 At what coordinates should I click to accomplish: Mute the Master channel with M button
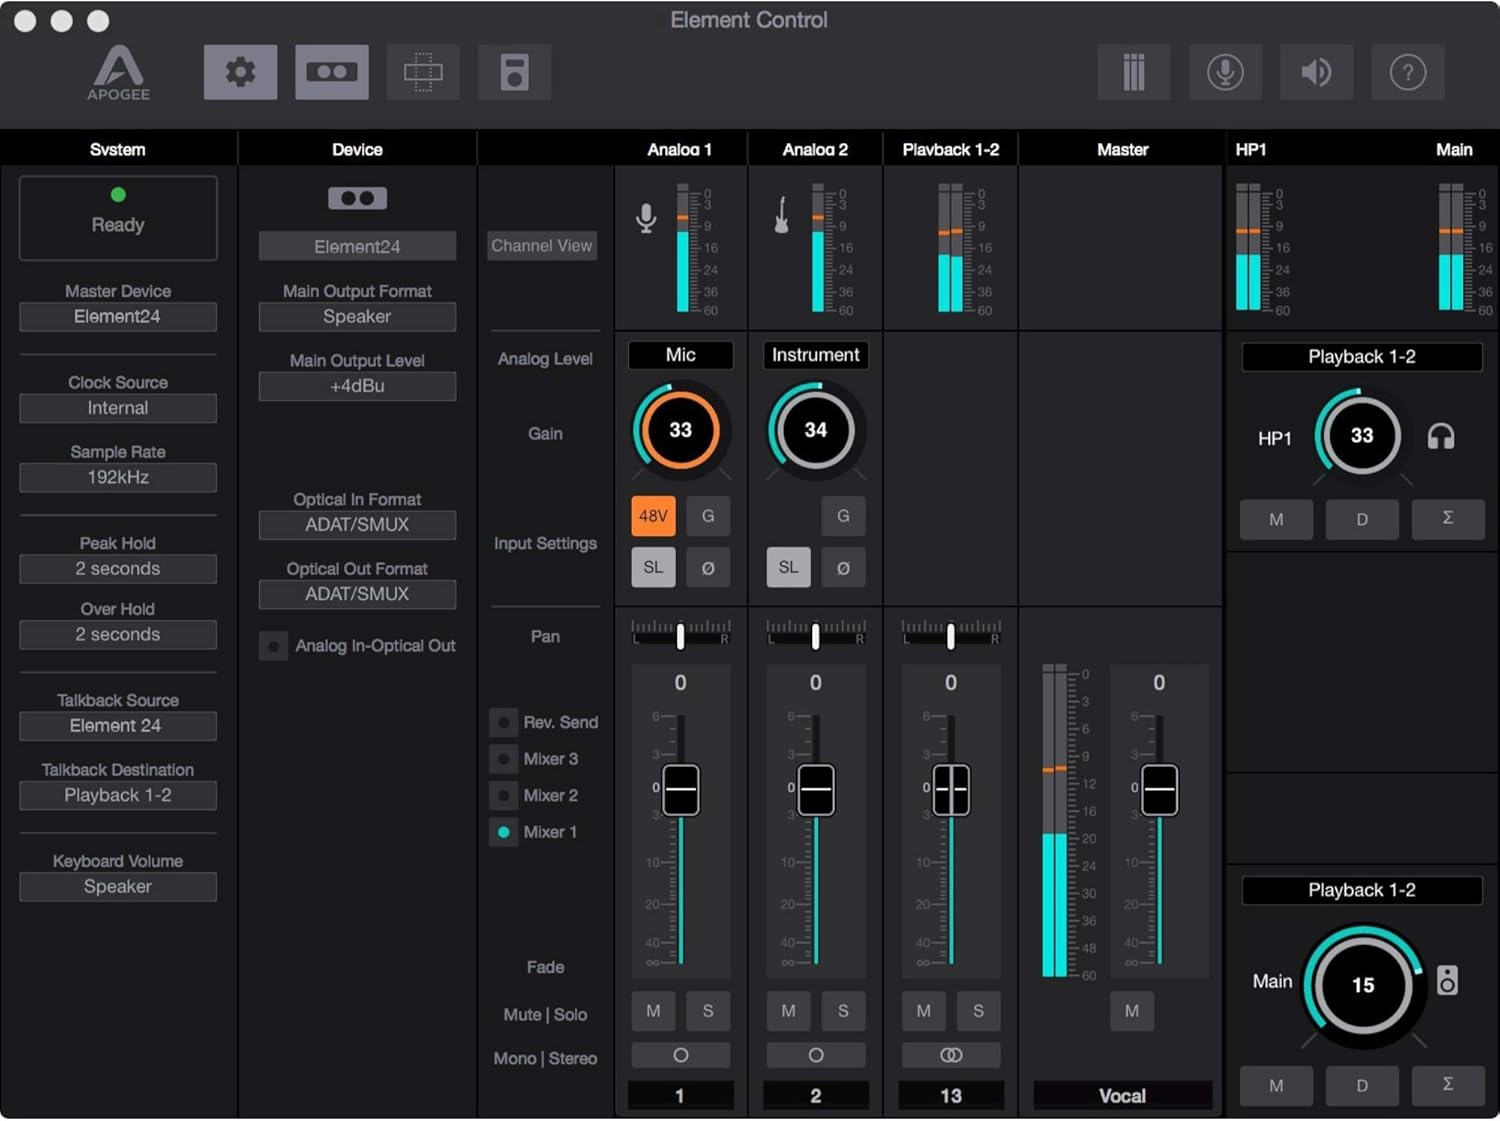pyautogui.click(x=1131, y=1011)
